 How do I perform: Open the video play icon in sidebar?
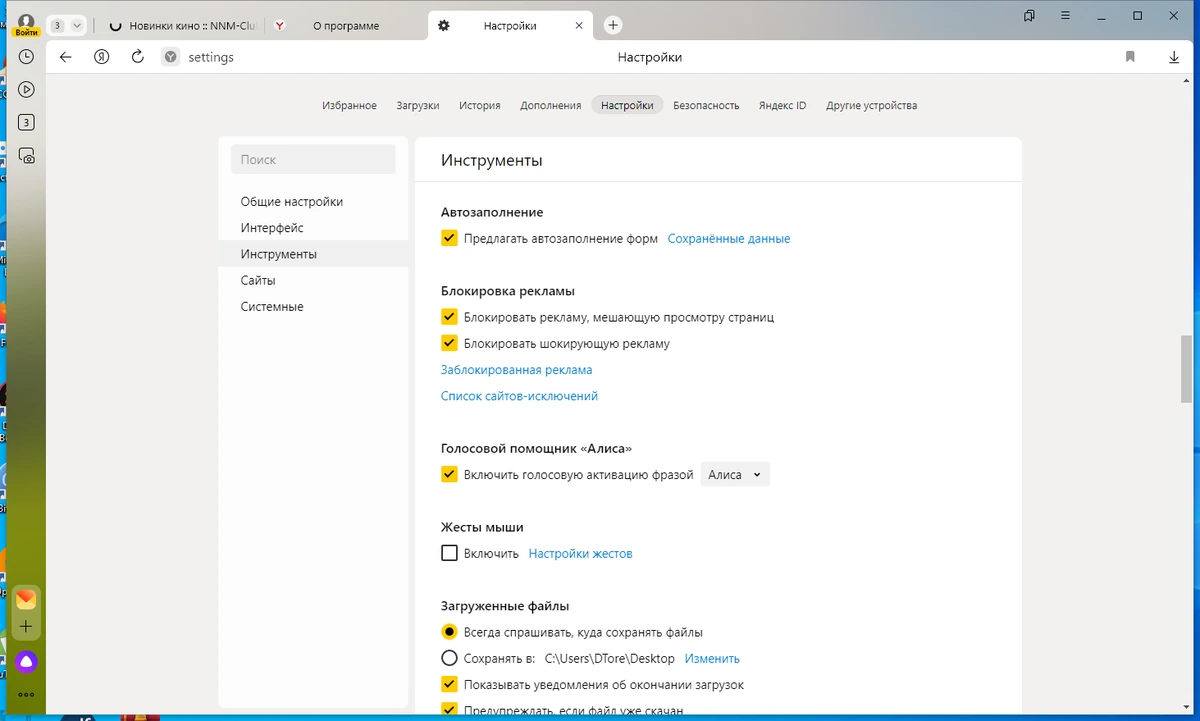pos(26,90)
